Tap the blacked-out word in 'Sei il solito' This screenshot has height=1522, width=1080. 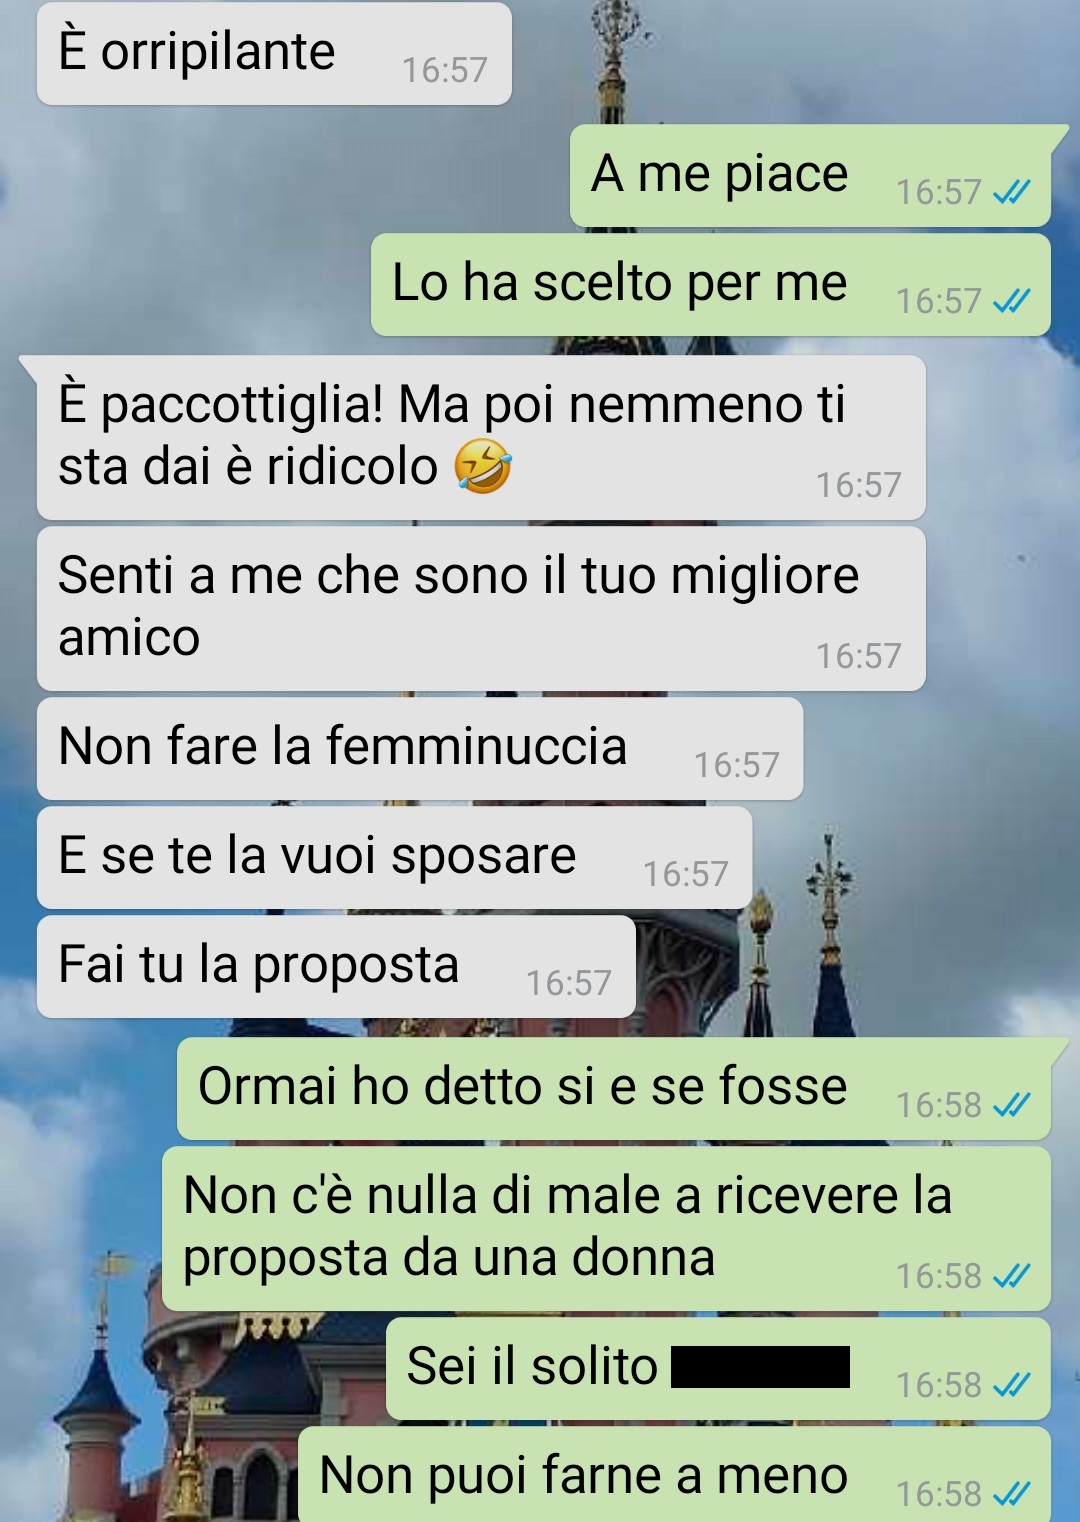click(760, 1367)
